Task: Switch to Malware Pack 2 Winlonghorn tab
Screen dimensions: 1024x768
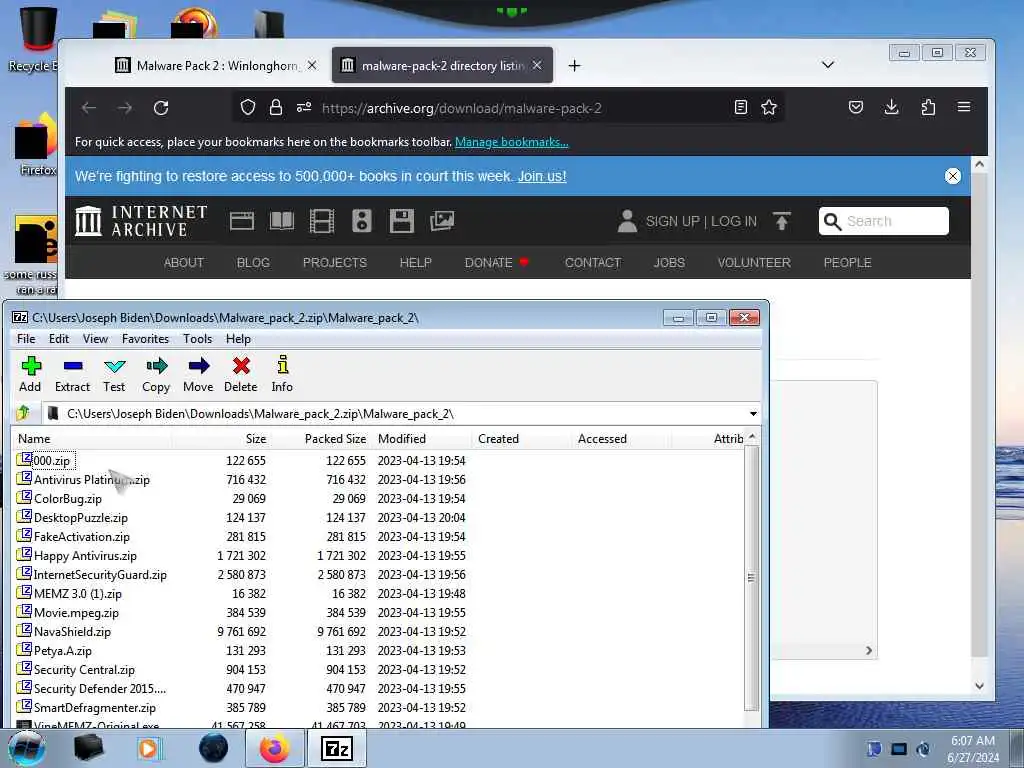Action: [216, 65]
